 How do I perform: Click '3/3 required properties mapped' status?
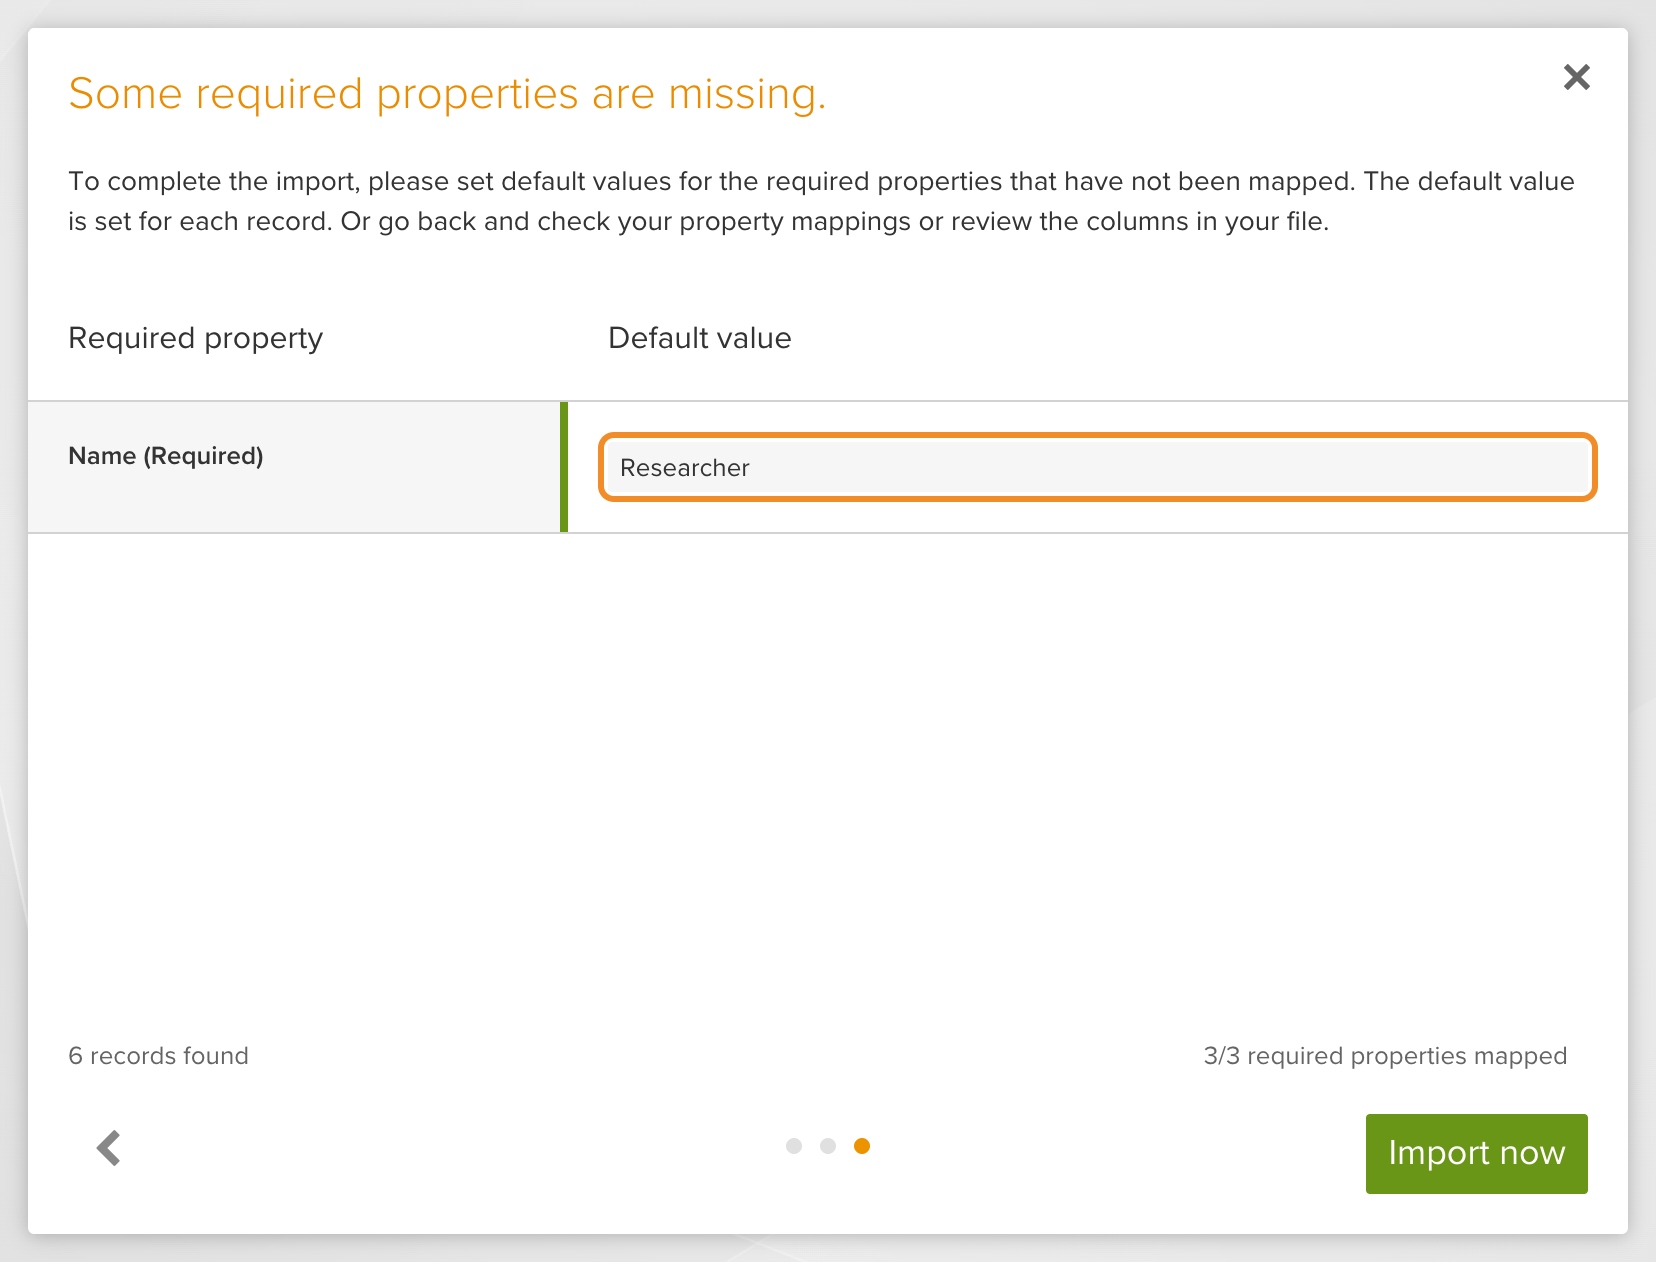pyautogui.click(x=1385, y=1056)
